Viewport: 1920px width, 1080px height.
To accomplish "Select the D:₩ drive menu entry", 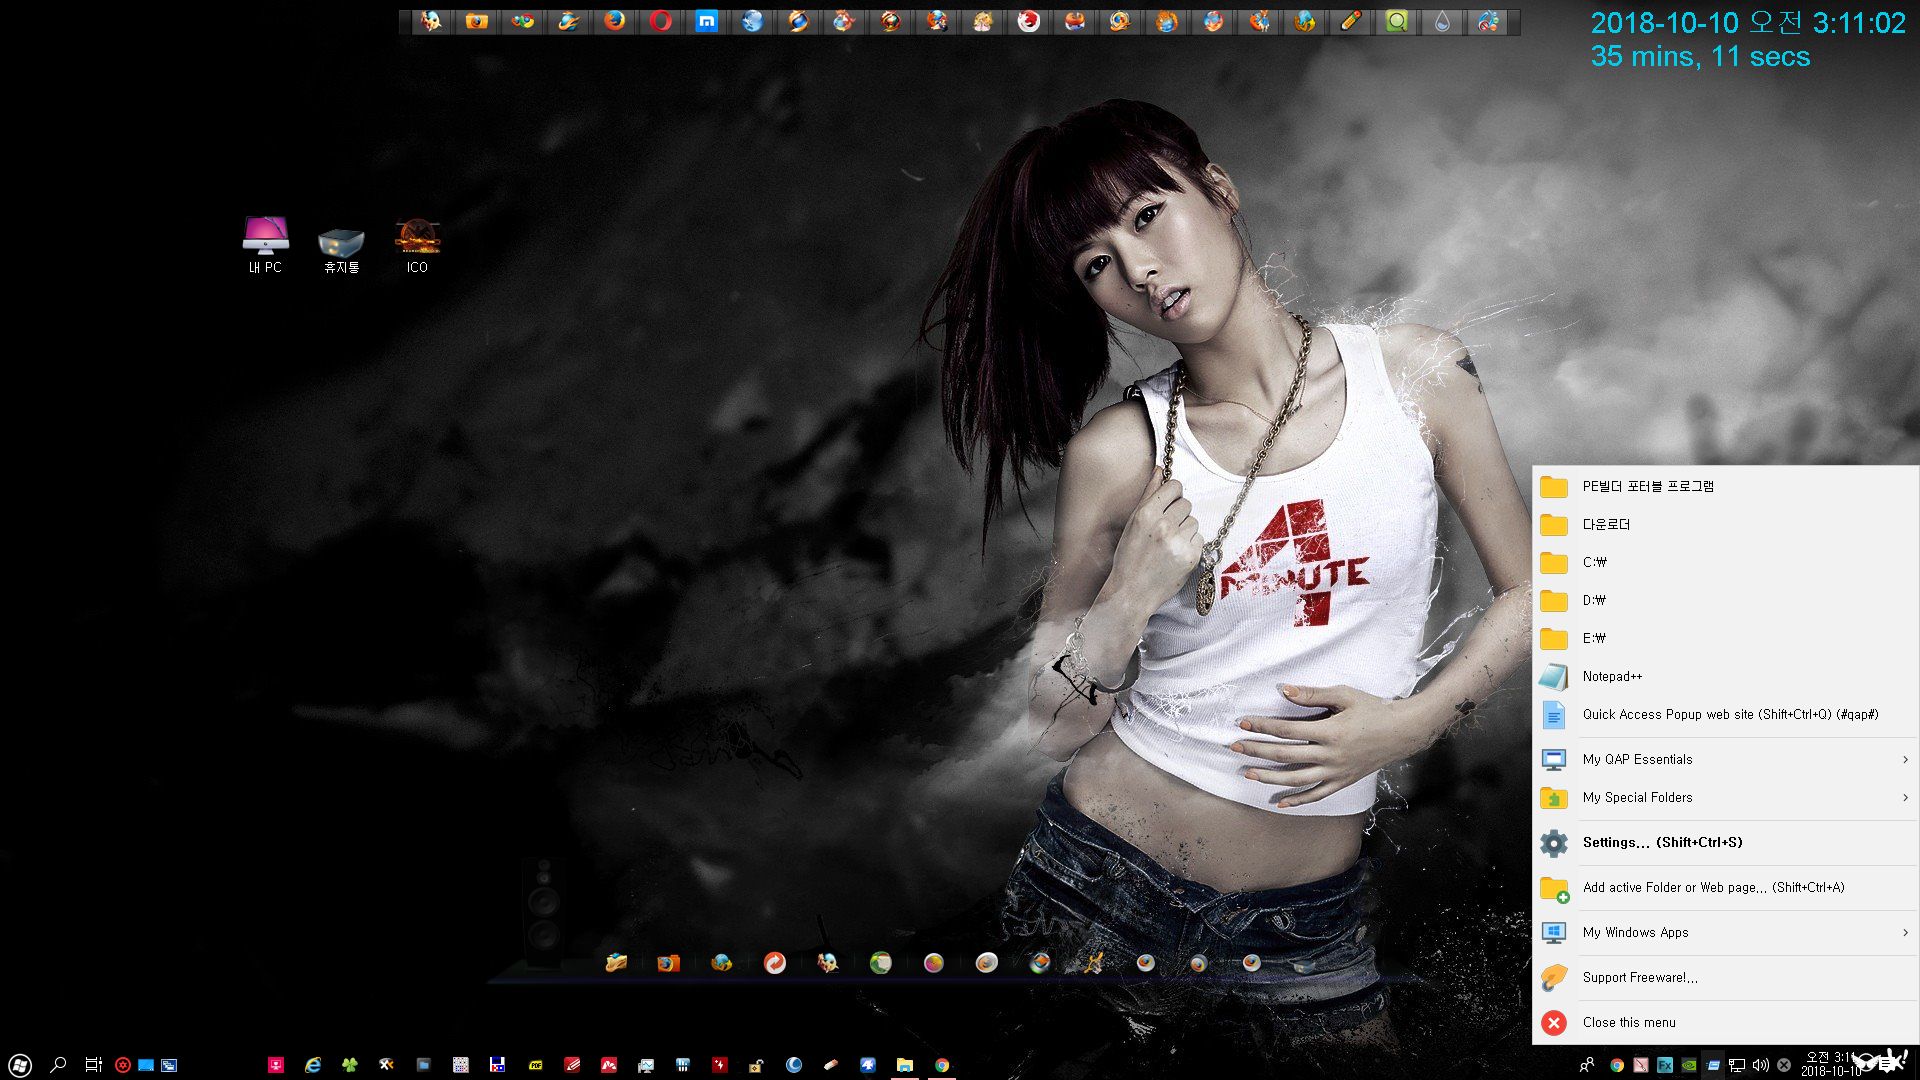I will coord(1725,600).
